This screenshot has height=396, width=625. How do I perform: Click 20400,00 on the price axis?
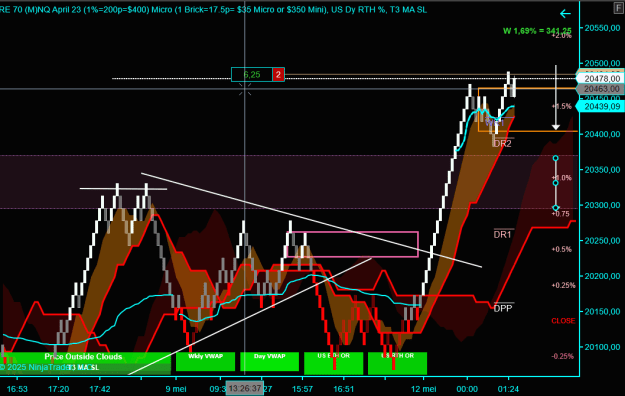point(602,134)
